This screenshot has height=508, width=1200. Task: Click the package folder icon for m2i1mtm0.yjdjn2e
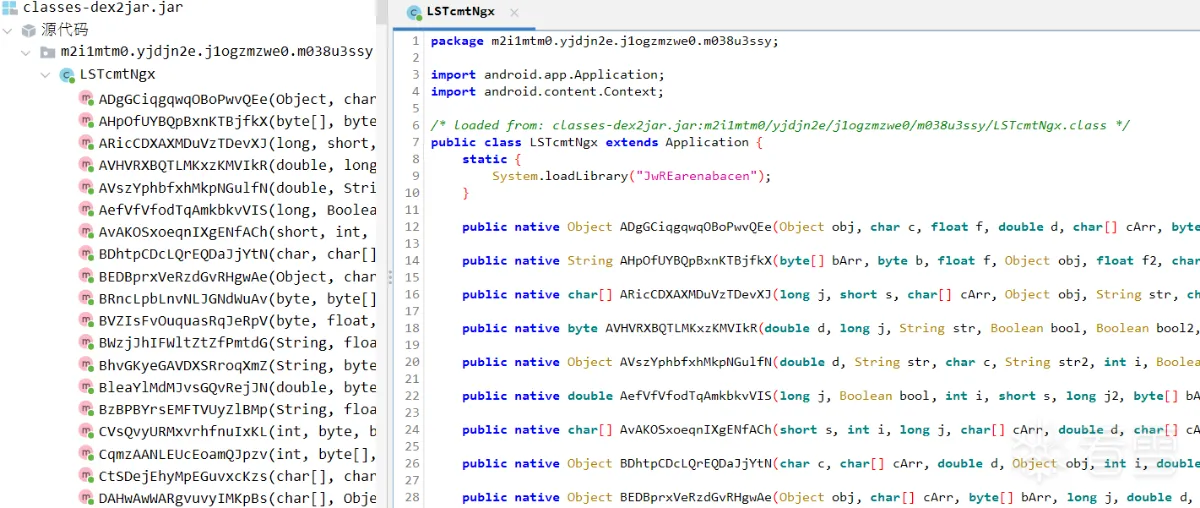pos(47,52)
